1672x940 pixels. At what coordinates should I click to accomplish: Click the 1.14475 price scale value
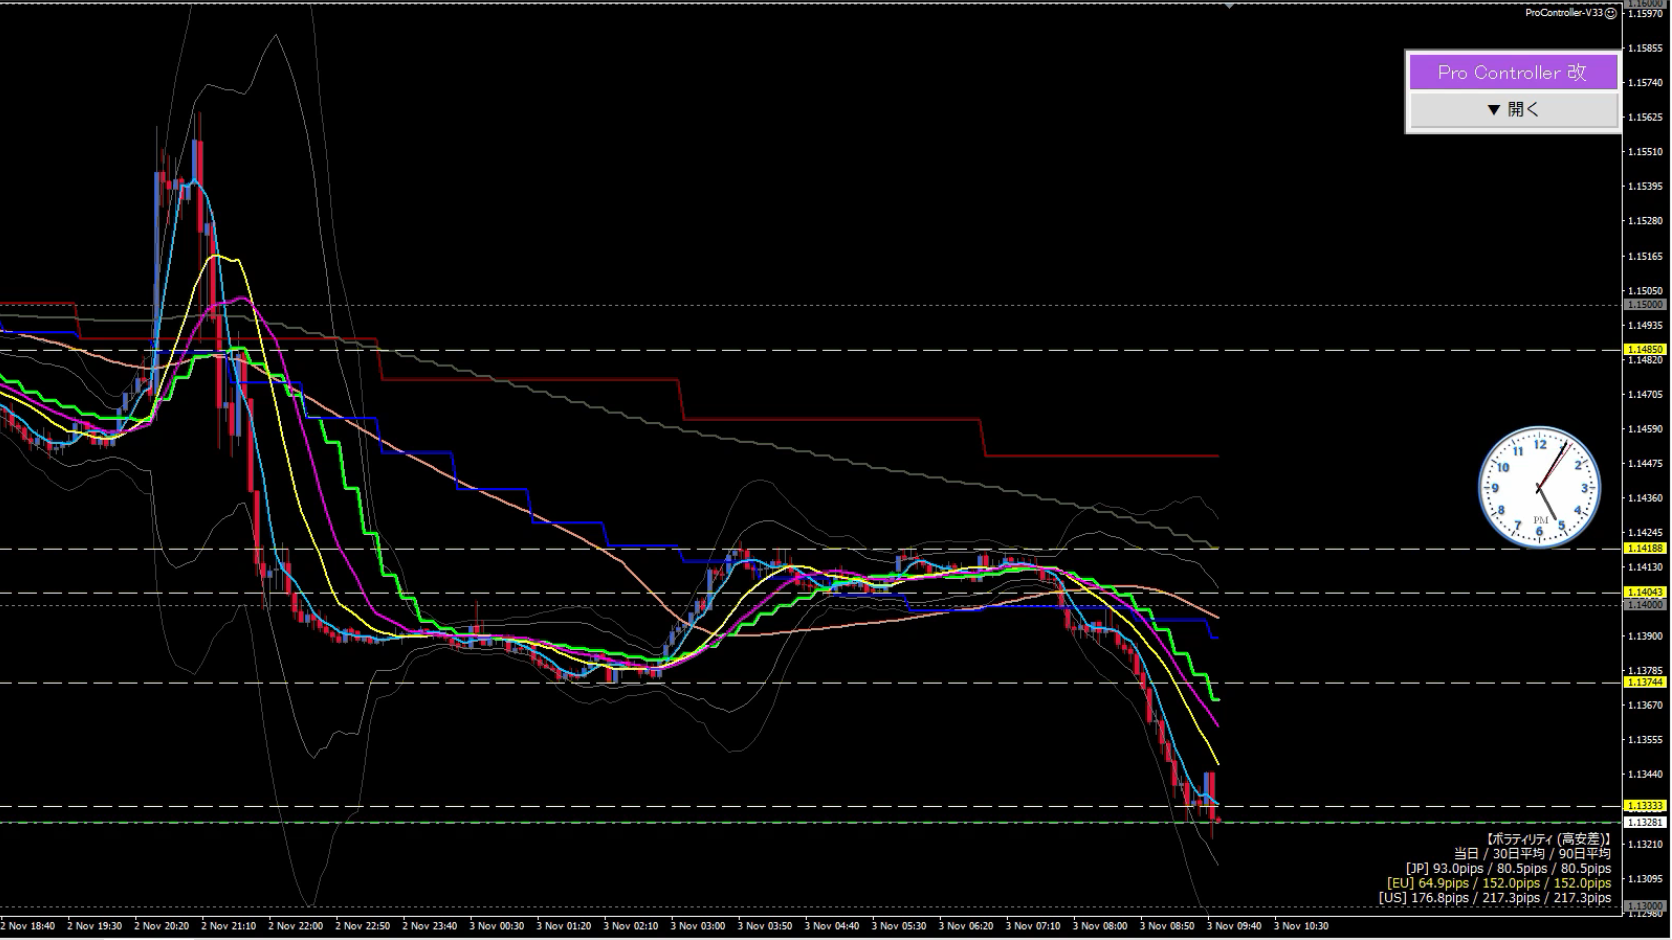[x=1646, y=463]
